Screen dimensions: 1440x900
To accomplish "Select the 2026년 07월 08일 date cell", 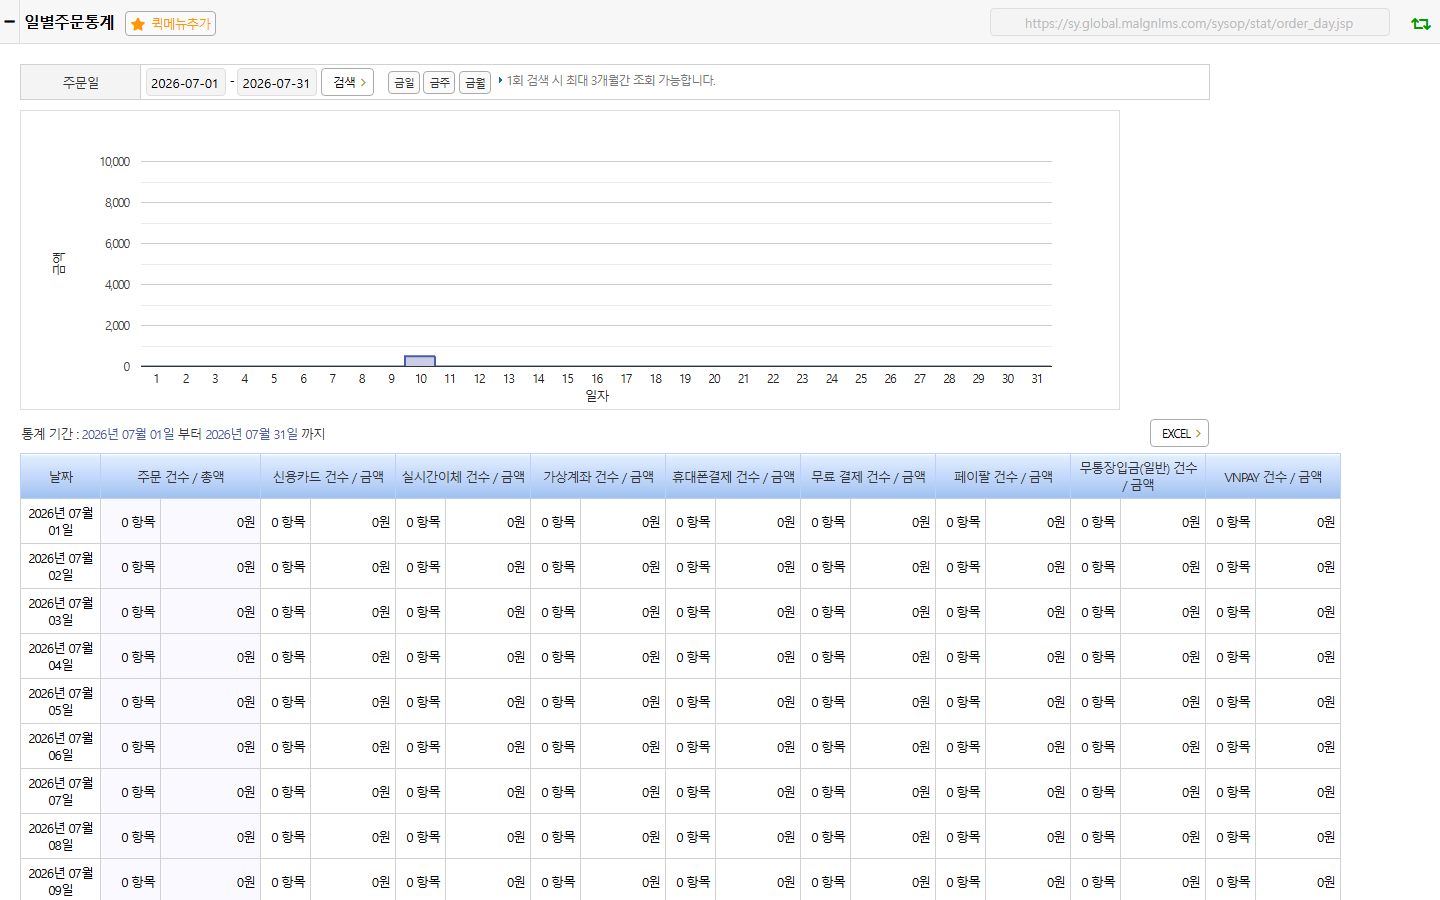I will click(61, 836).
